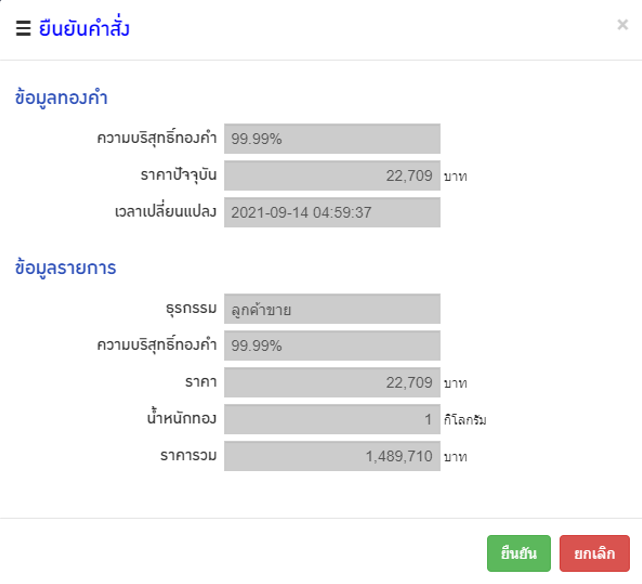Click the gold purity field under ข้อมูลรายการ
The width and height of the screenshot is (642, 584).
coord(332,346)
